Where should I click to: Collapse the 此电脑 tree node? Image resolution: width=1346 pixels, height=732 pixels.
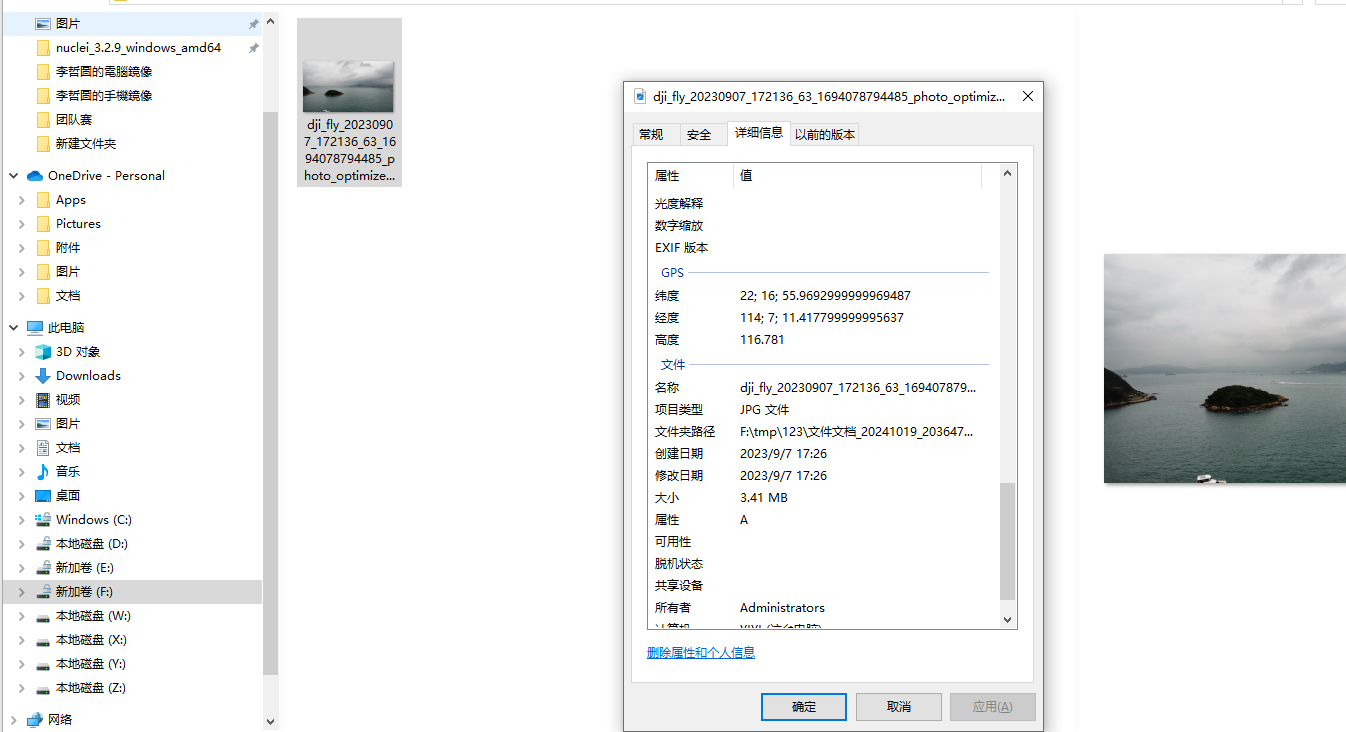pyautogui.click(x=14, y=328)
